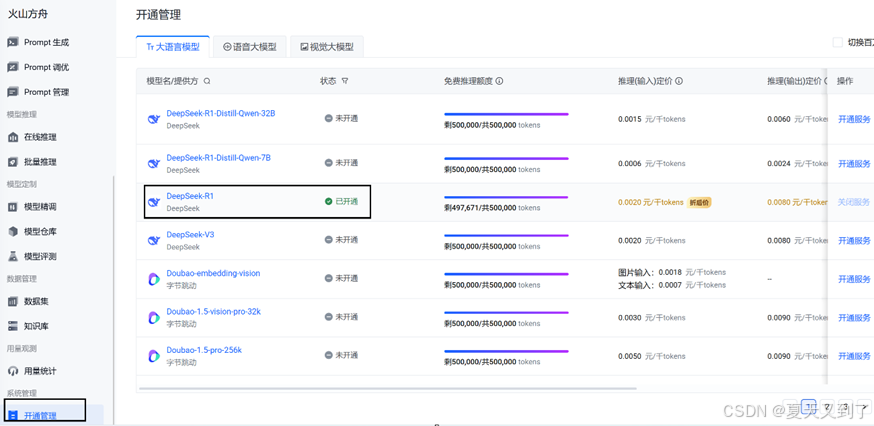Click the Doubao-1.5-pro-256k quota progress bar
This screenshot has width=874, height=426.
[x=506, y=351]
